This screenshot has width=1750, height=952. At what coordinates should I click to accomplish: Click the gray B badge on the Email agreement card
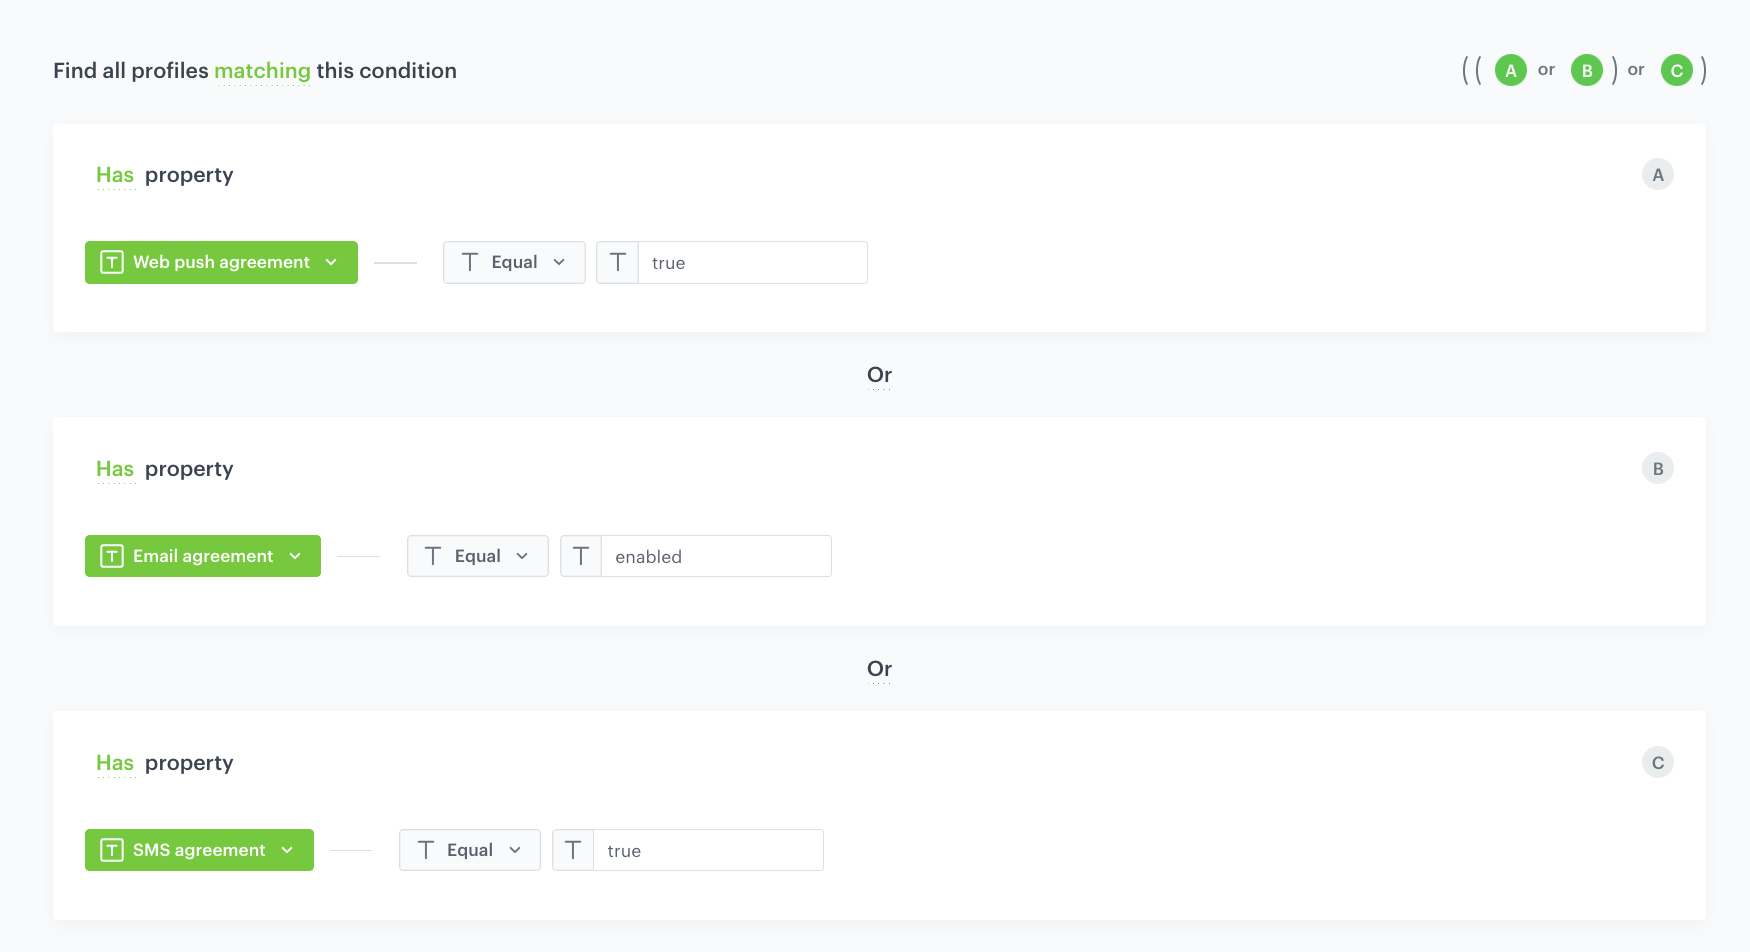click(x=1658, y=468)
